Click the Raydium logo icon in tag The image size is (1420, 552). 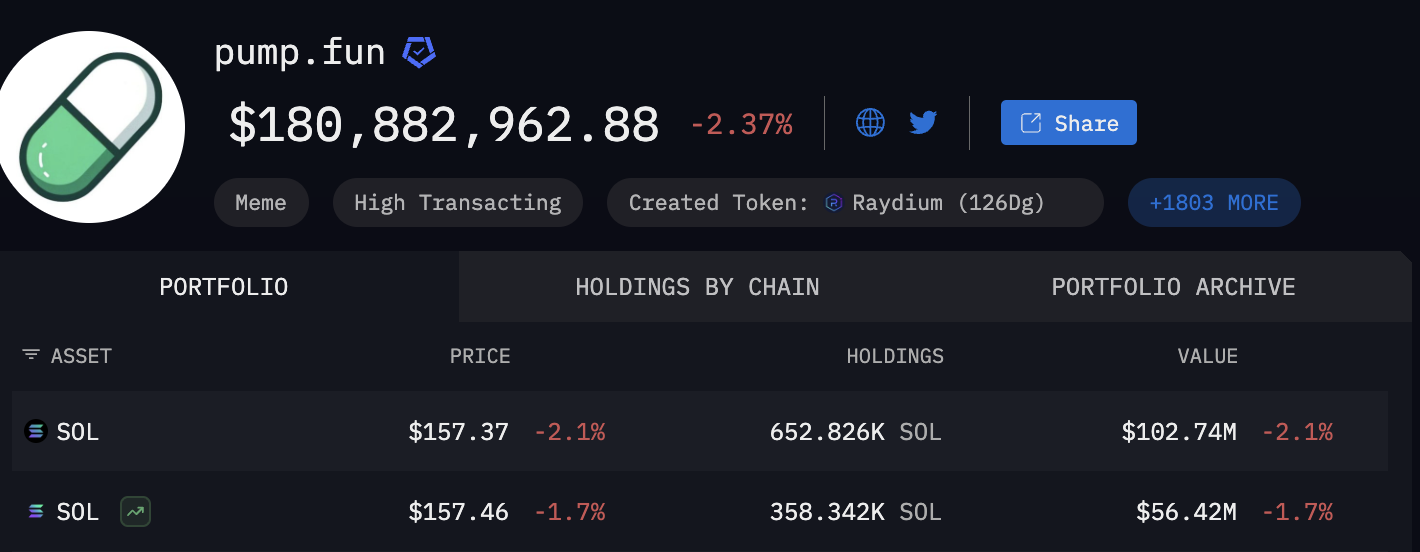[x=834, y=203]
